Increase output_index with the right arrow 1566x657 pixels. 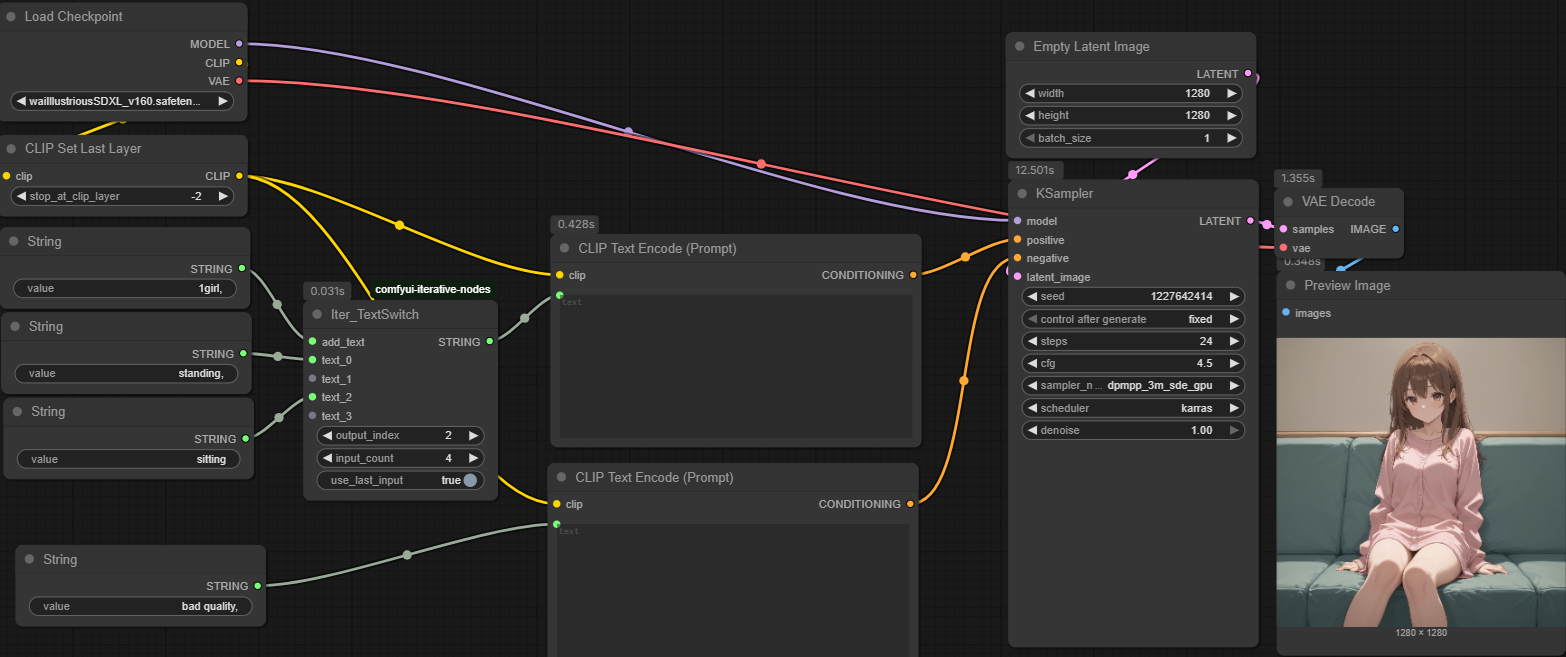tap(472, 435)
